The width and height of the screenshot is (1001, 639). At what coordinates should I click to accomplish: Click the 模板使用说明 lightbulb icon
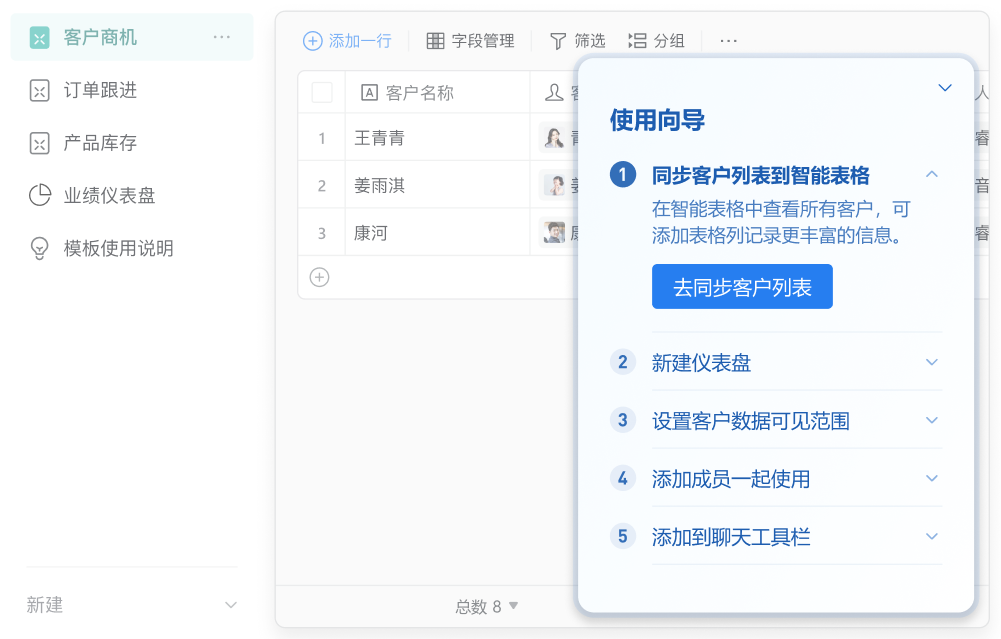point(39,248)
